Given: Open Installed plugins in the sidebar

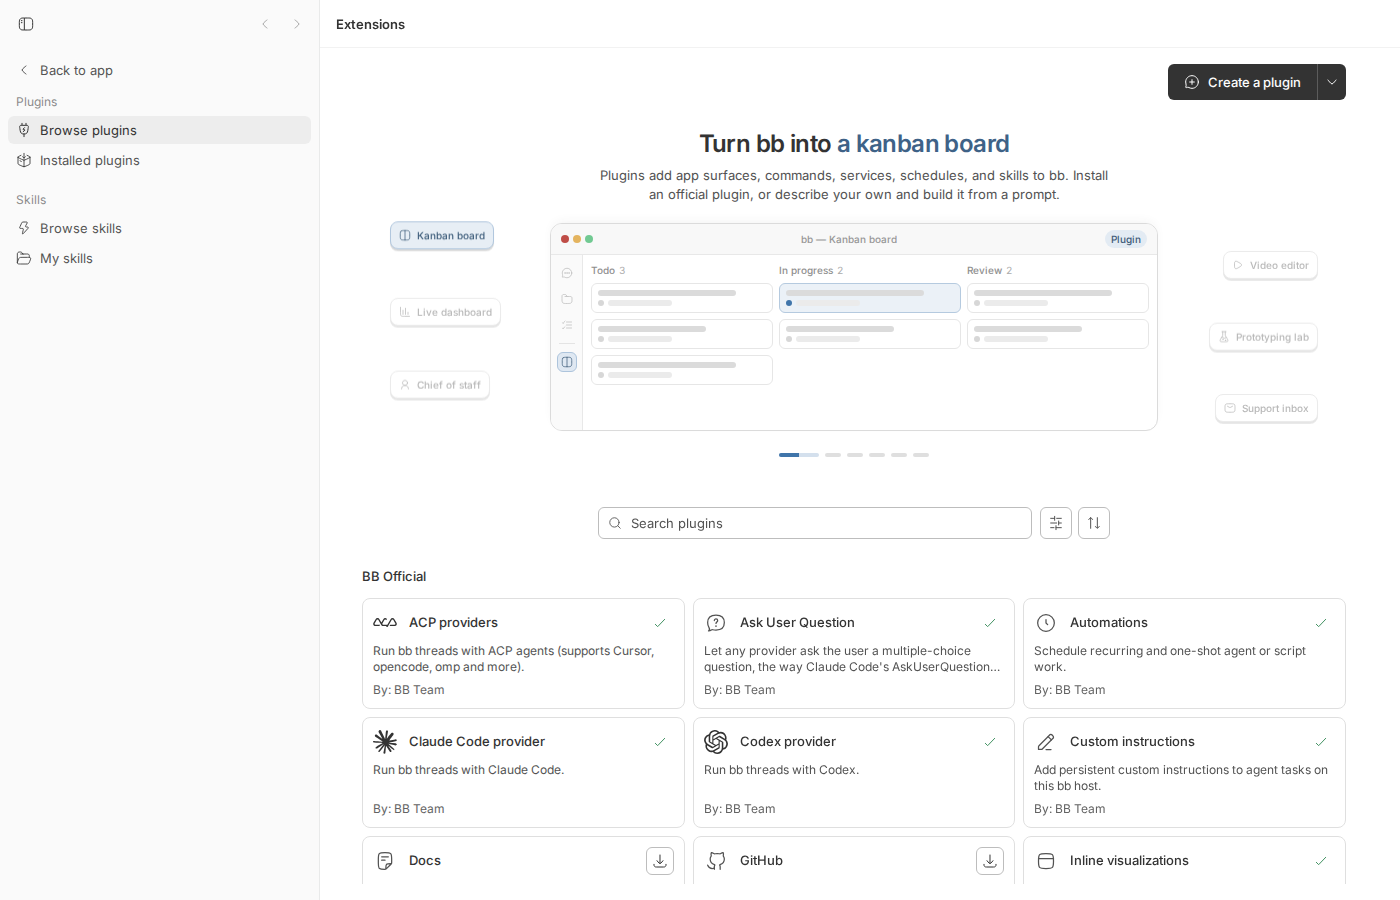Looking at the screenshot, I should pyautogui.click(x=159, y=160).
